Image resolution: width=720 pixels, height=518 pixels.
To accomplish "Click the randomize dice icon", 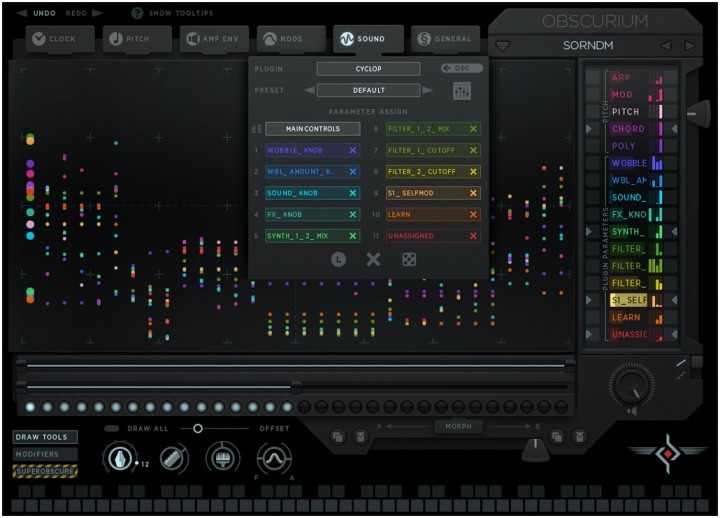I will 408,259.
